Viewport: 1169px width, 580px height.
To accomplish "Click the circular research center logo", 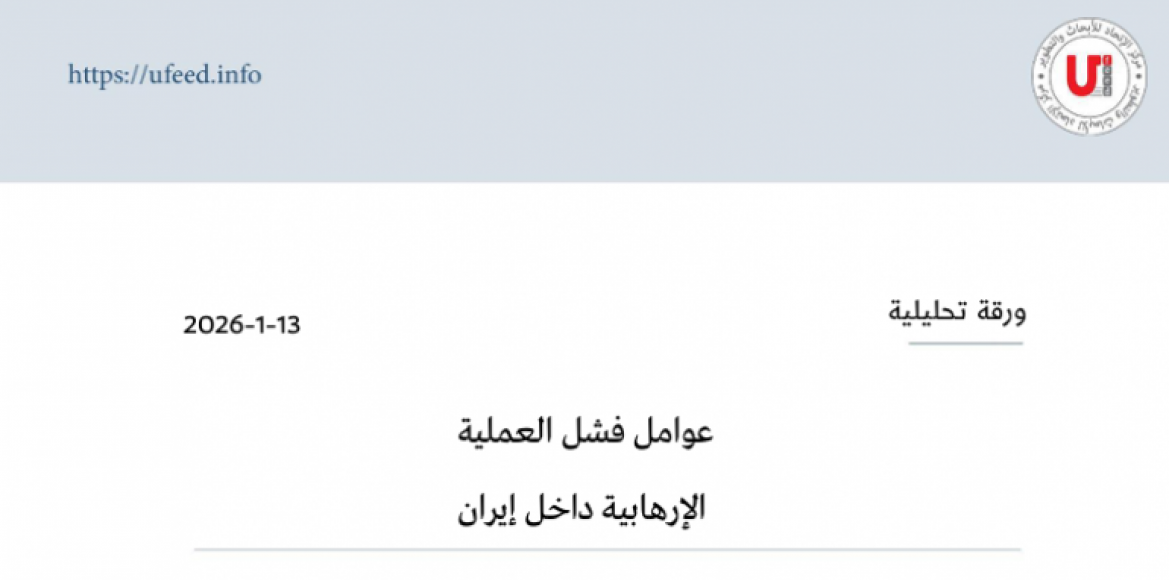I will point(1076,79).
